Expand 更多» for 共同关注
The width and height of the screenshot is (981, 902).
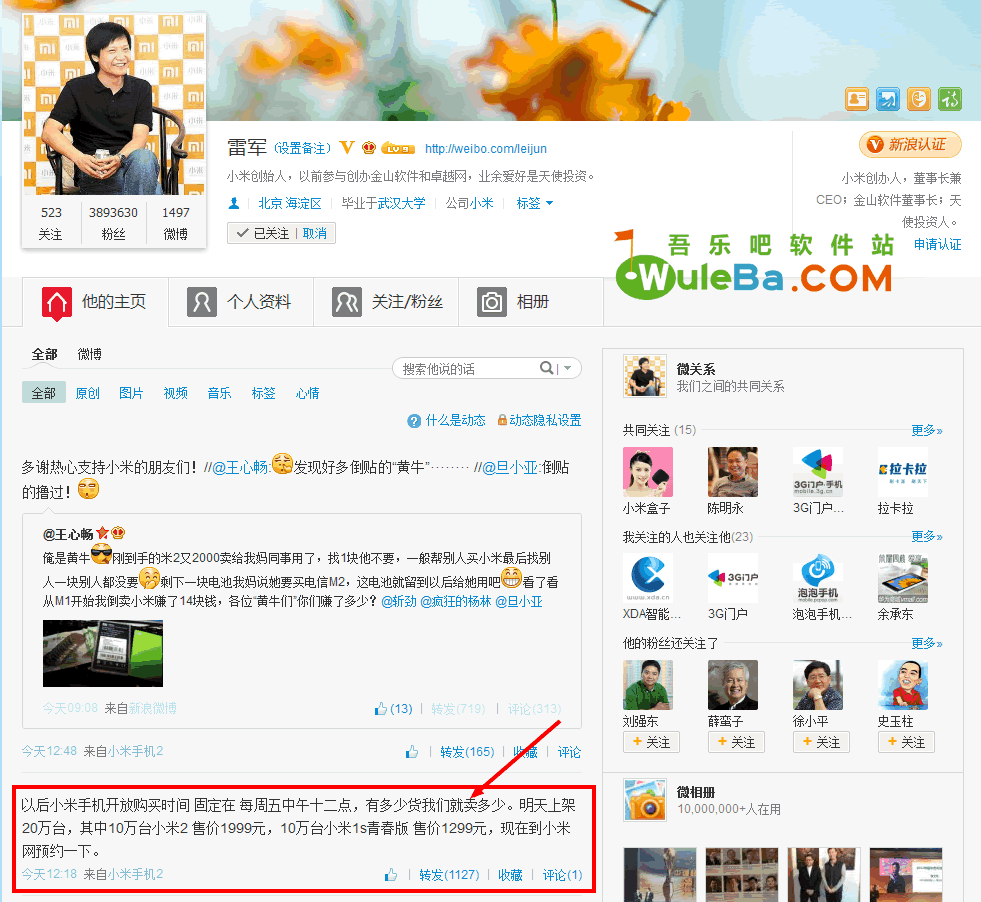click(927, 430)
